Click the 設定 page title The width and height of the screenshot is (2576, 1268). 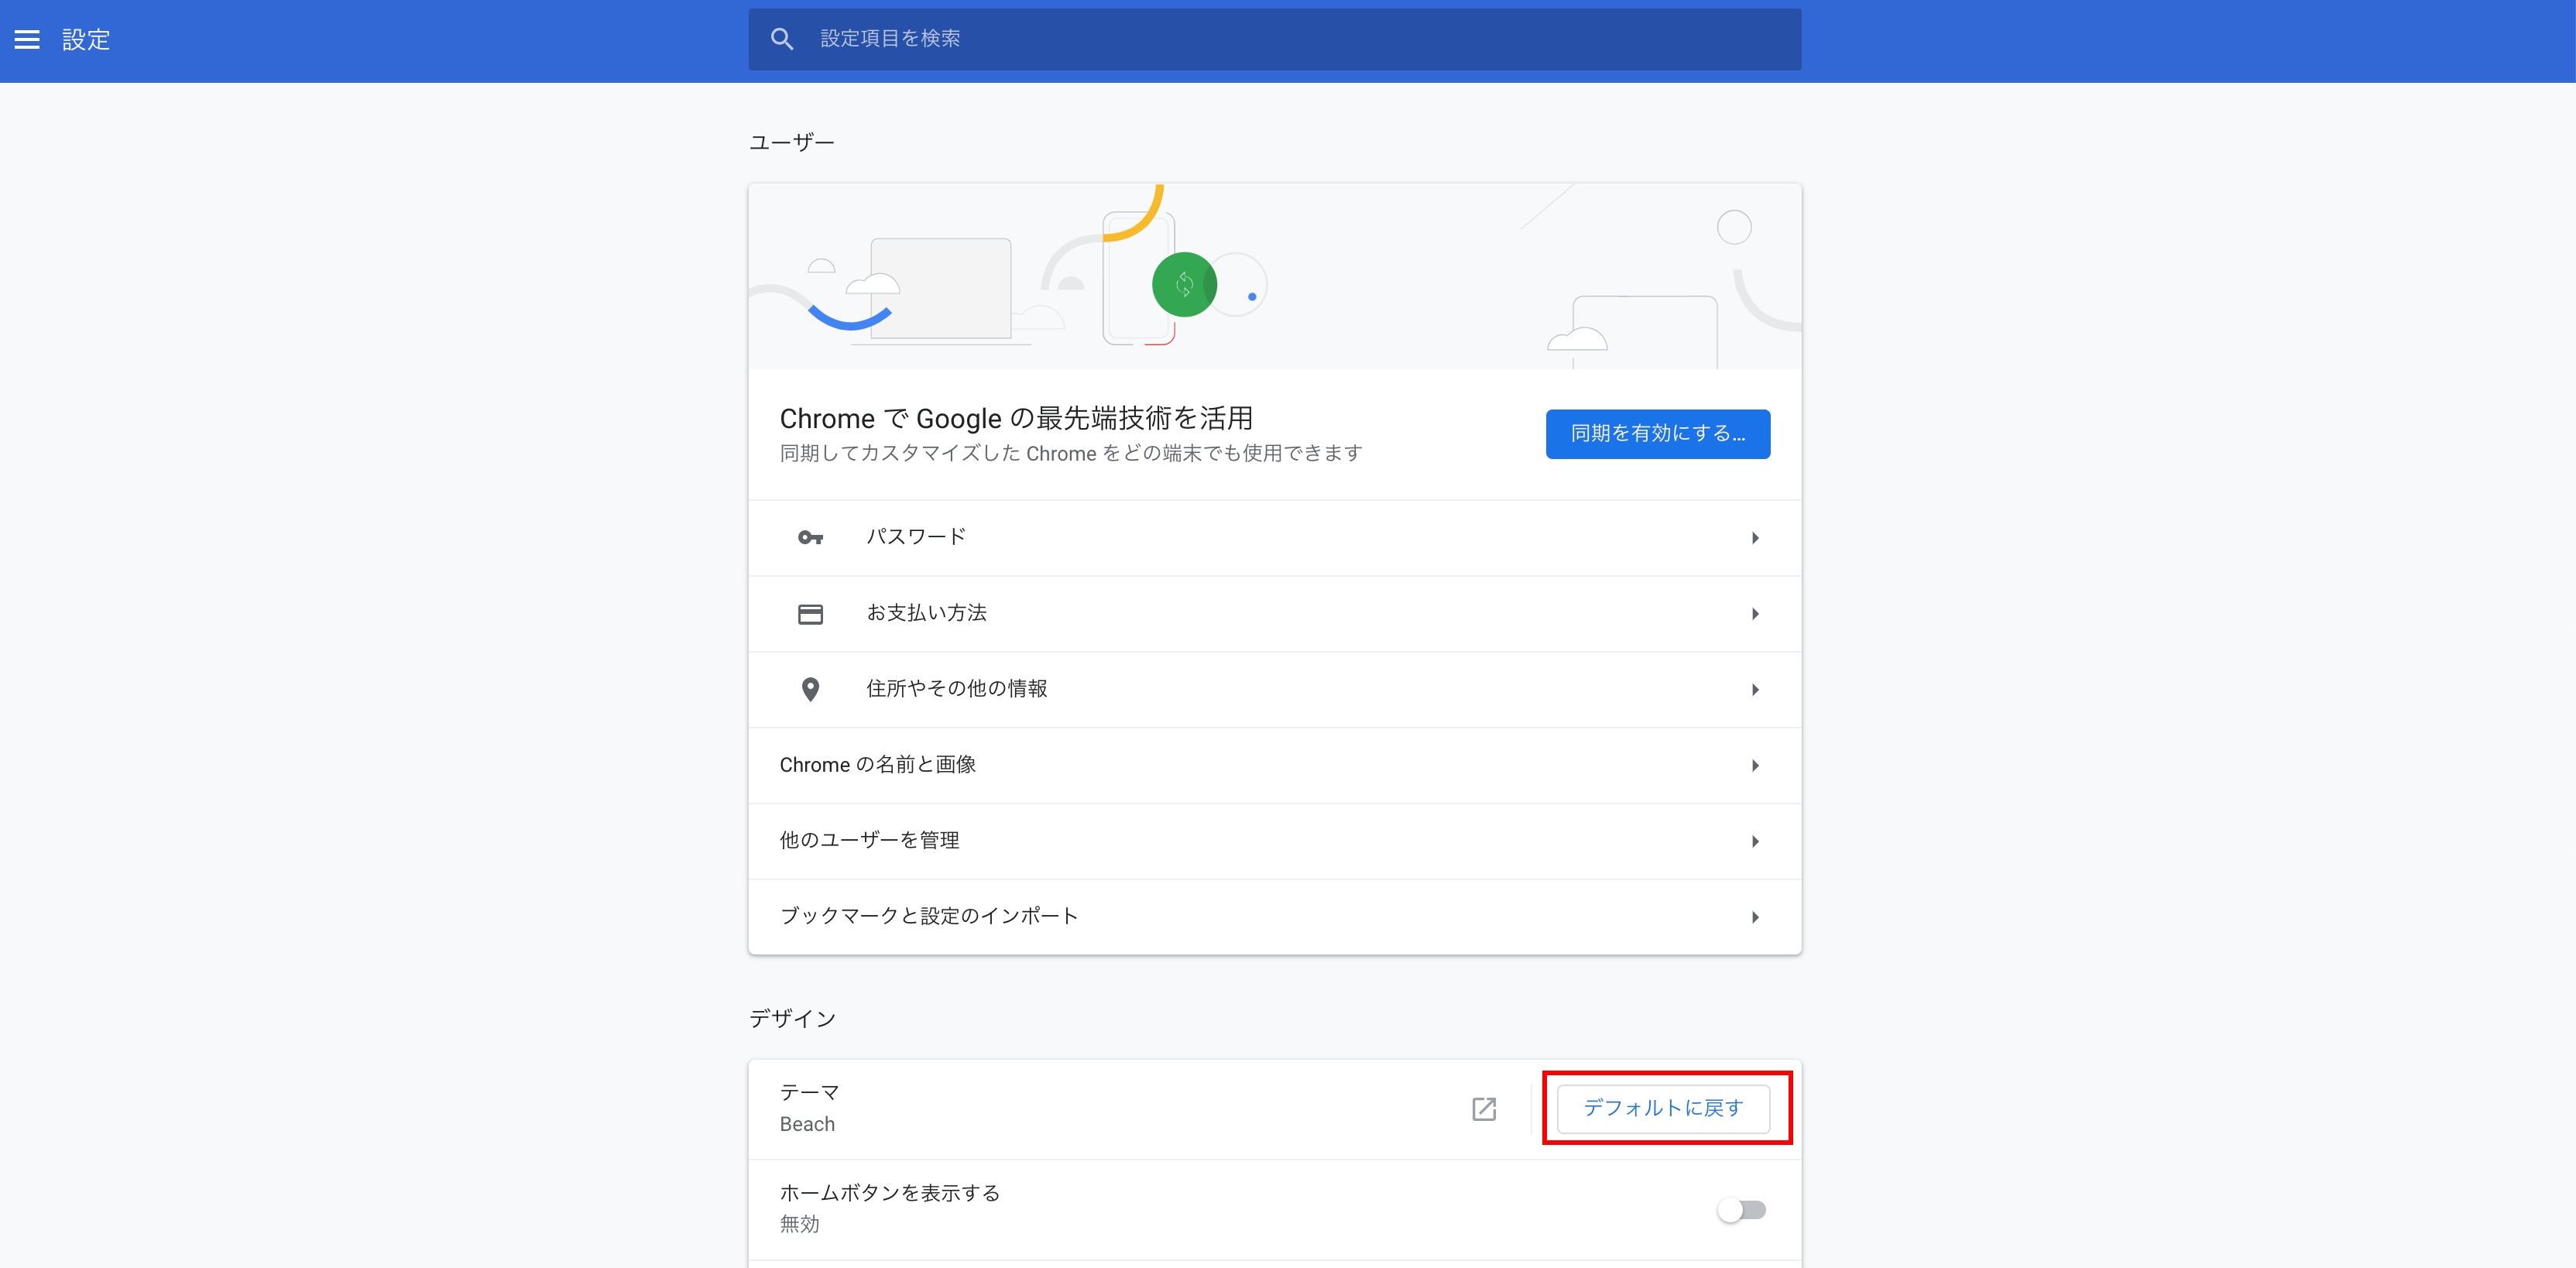[86, 39]
